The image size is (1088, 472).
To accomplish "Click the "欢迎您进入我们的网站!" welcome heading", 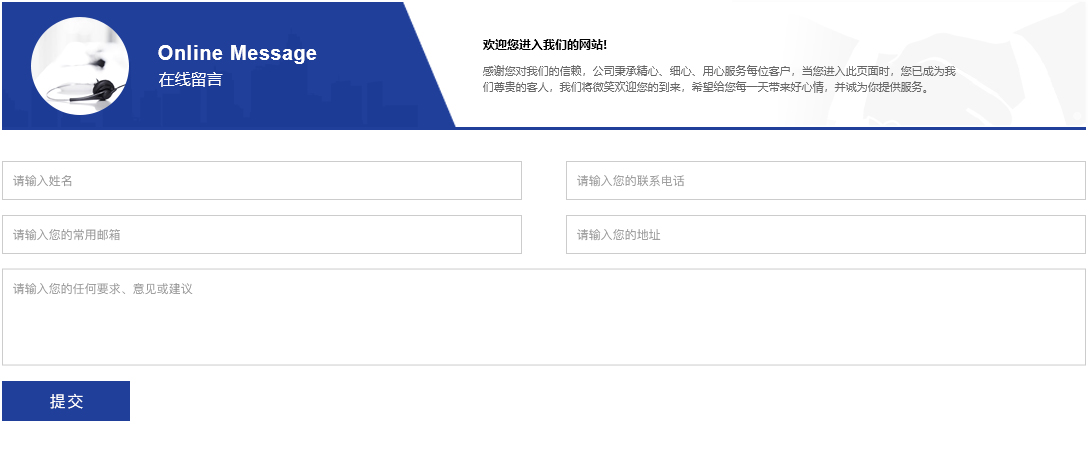I will pos(545,45).
